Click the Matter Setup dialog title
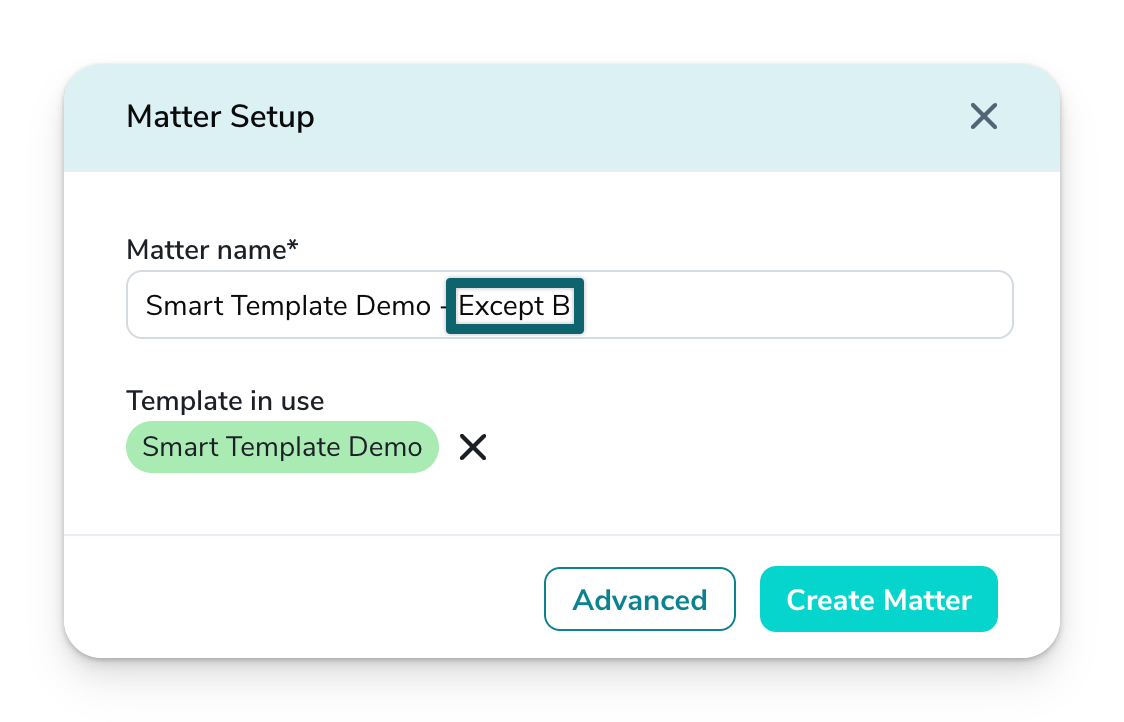Screen dimensions: 1124x722 point(220,117)
